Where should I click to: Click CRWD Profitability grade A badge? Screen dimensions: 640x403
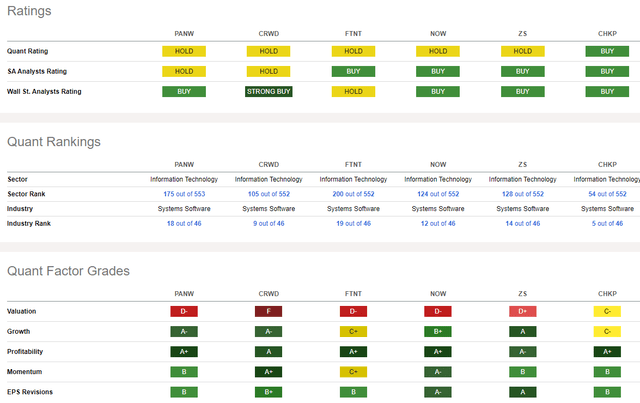coord(269,352)
